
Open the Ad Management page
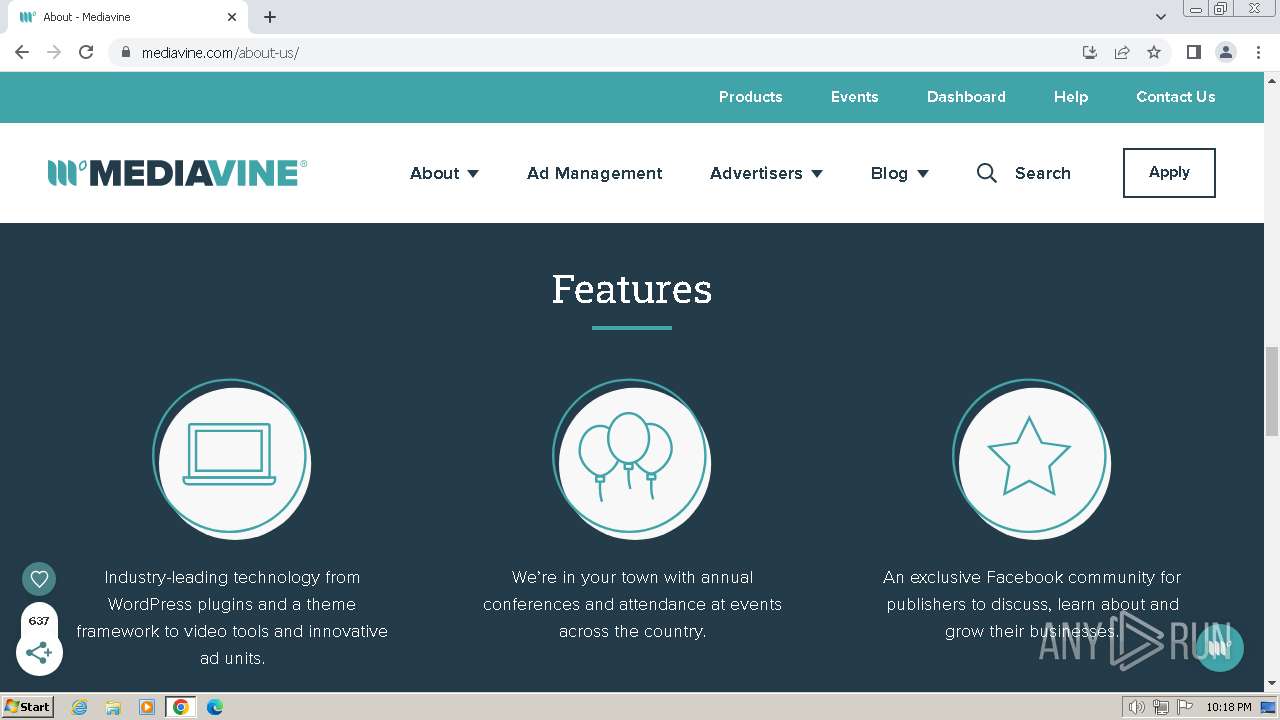click(x=595, y=173)
